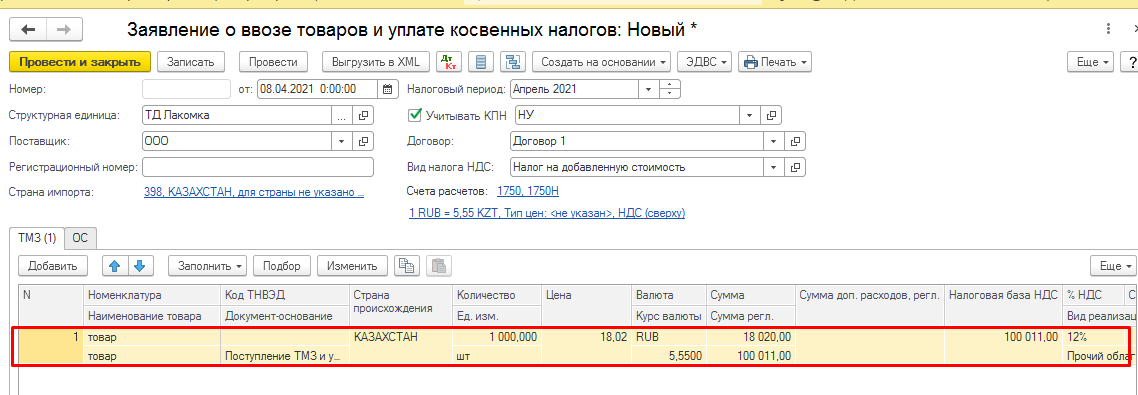Copy rows with the copy icon
This screenshot has height=395, width=1138.
(x=406, y=266)
